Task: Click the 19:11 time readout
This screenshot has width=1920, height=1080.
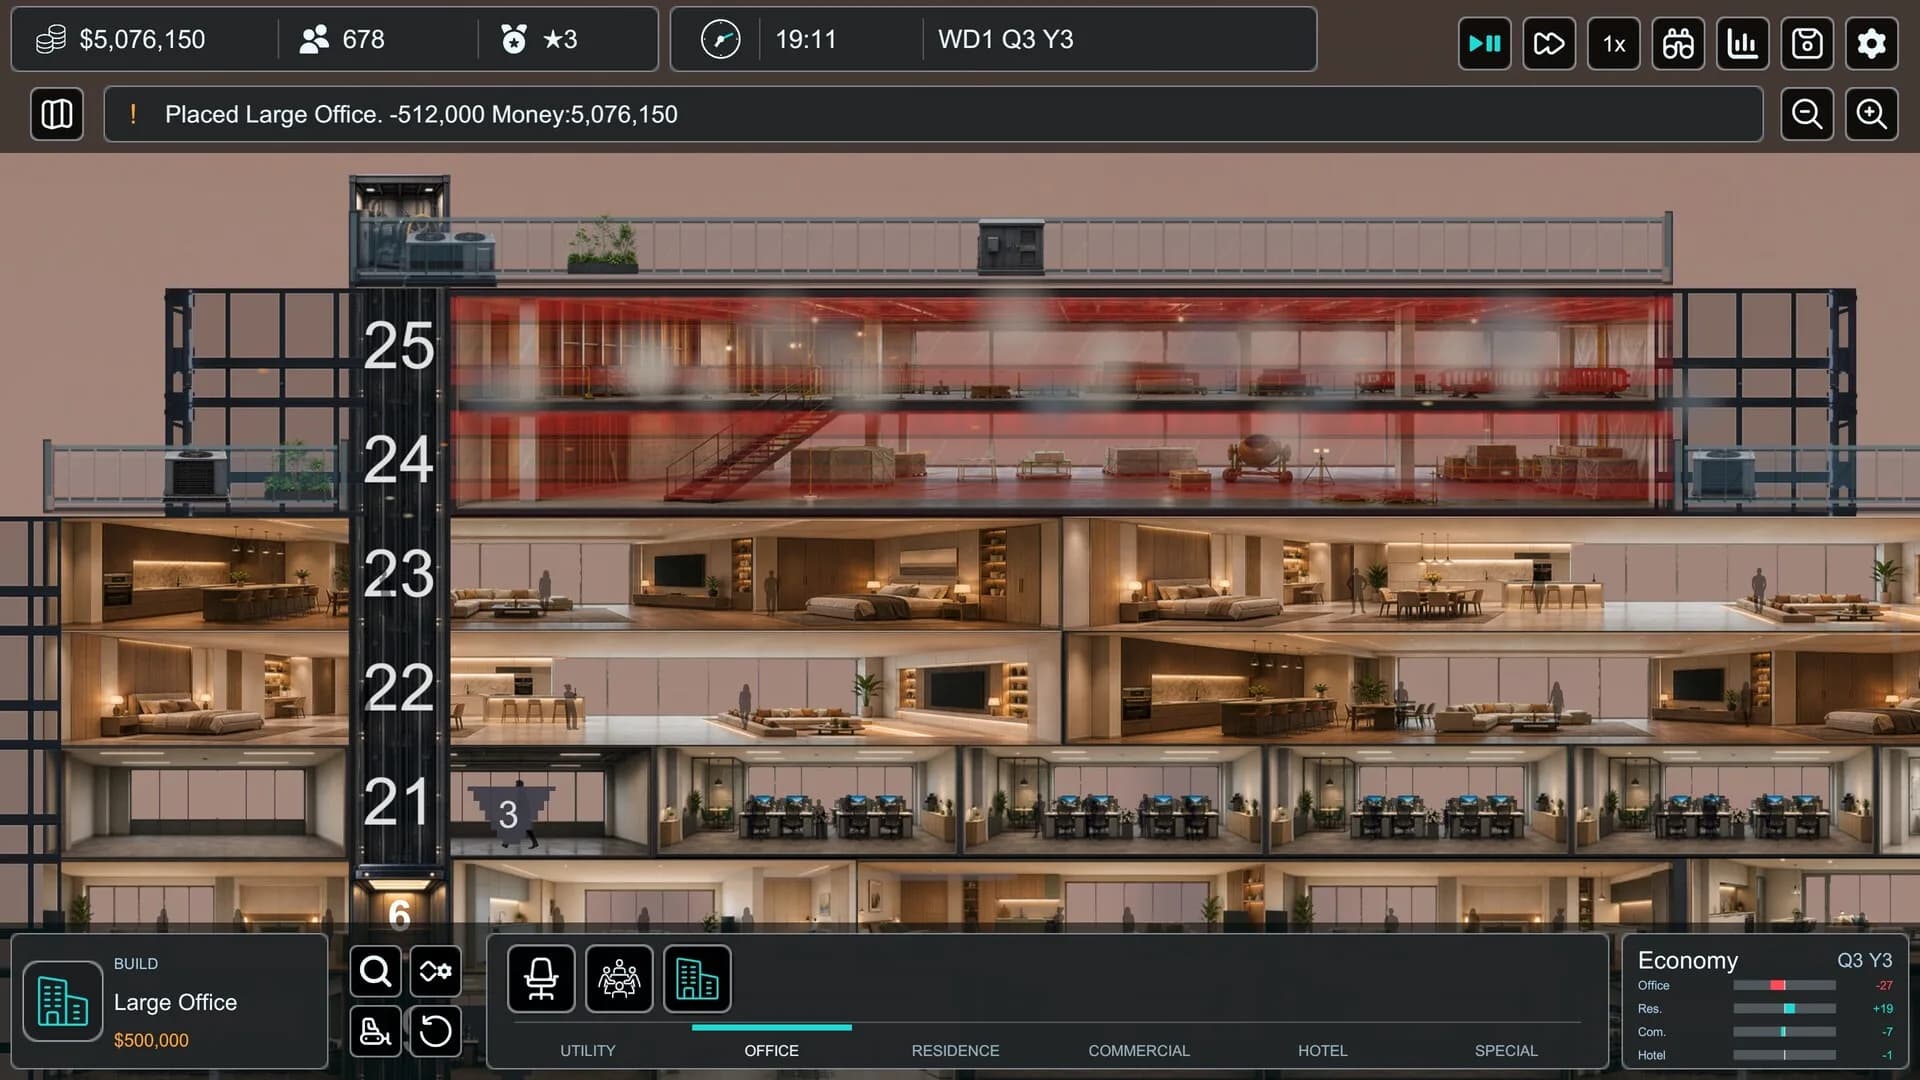Action: coord(805,39)
